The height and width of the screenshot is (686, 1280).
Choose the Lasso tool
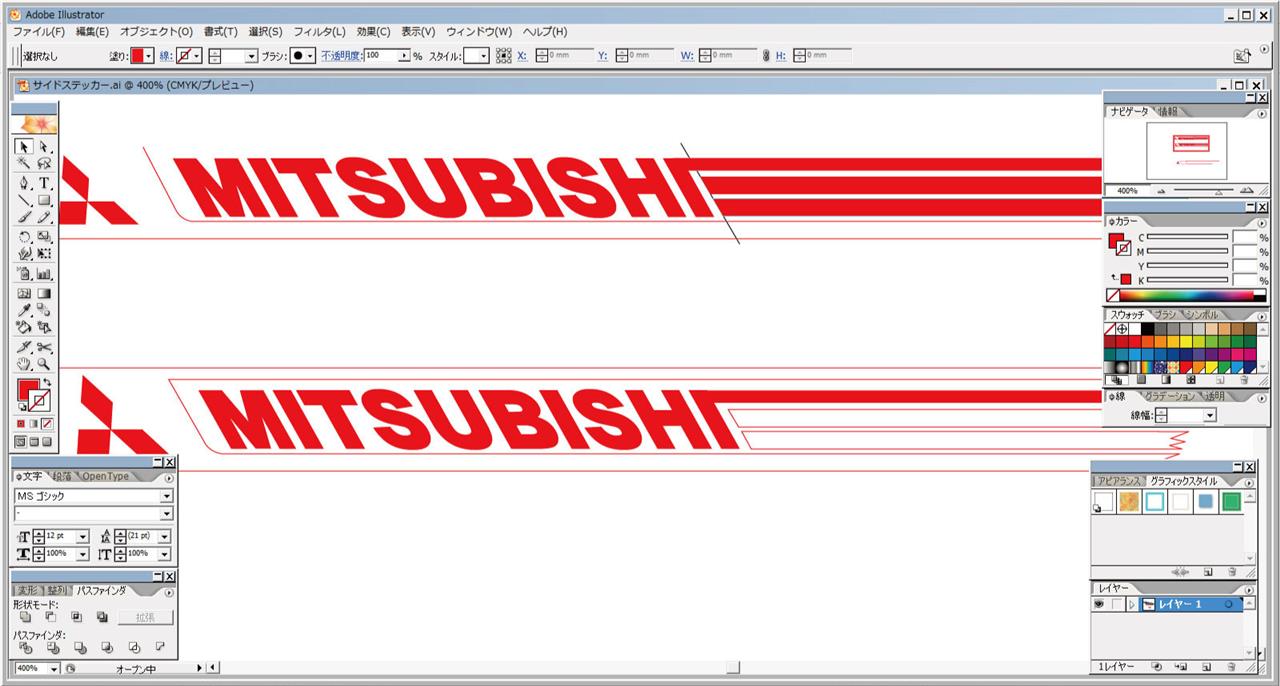44,164
